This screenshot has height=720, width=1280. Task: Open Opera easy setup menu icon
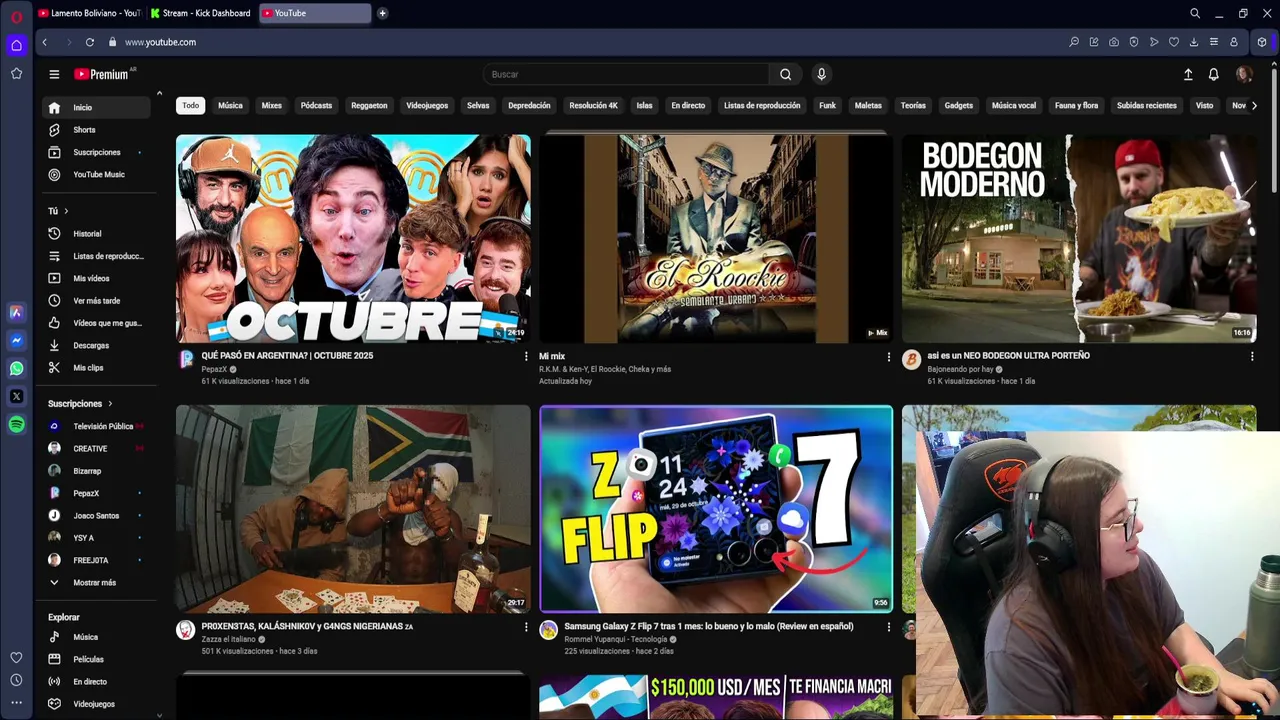click(x=1213, y=42)
